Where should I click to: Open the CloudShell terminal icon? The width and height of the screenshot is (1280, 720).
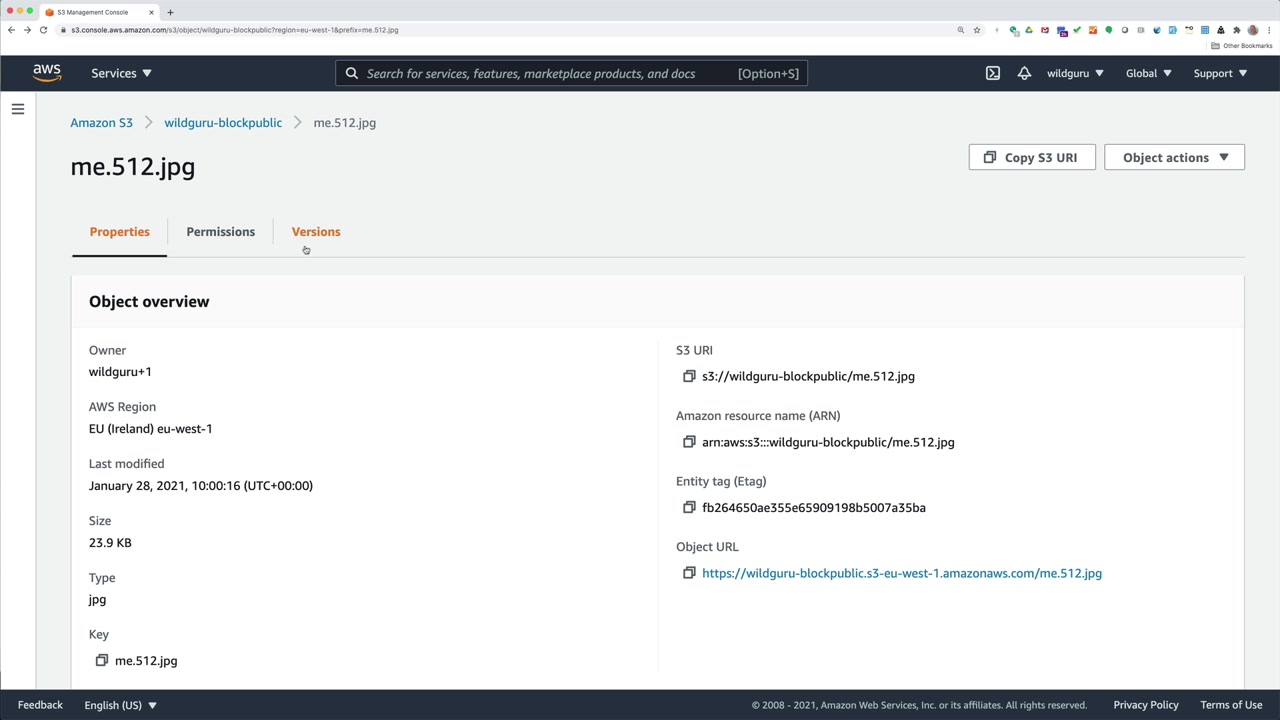coord(992,73)
